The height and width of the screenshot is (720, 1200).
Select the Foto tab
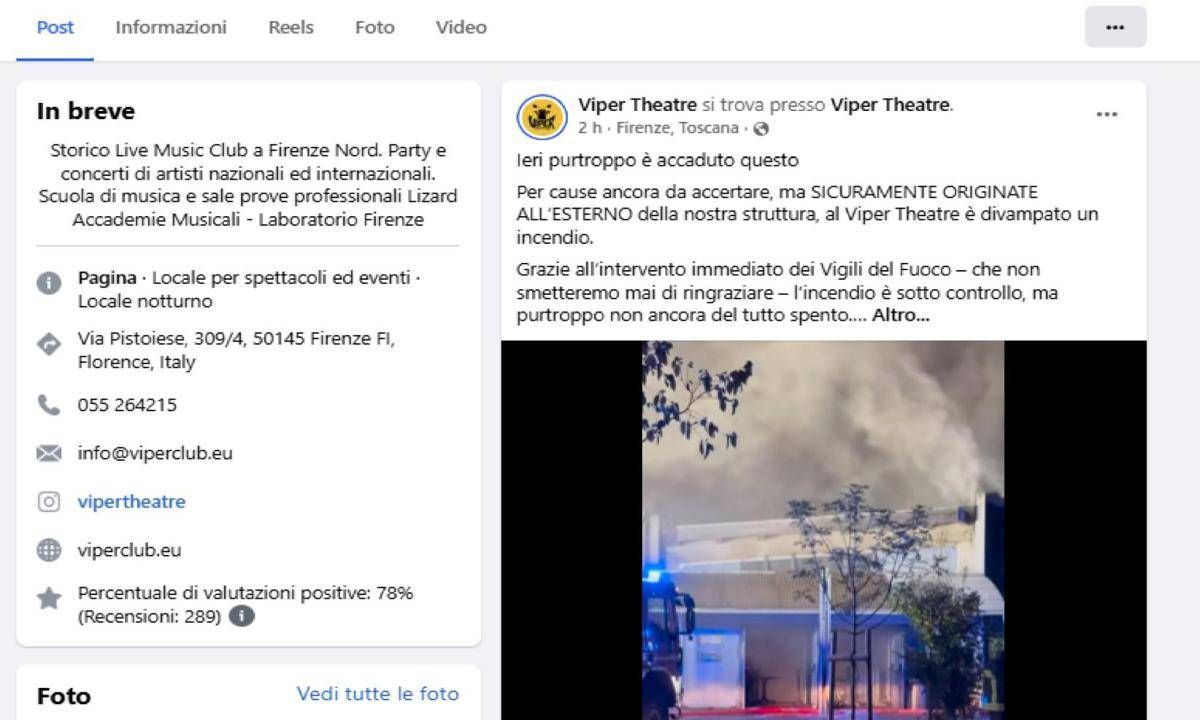pyautogui.click(x=375, y=28)
